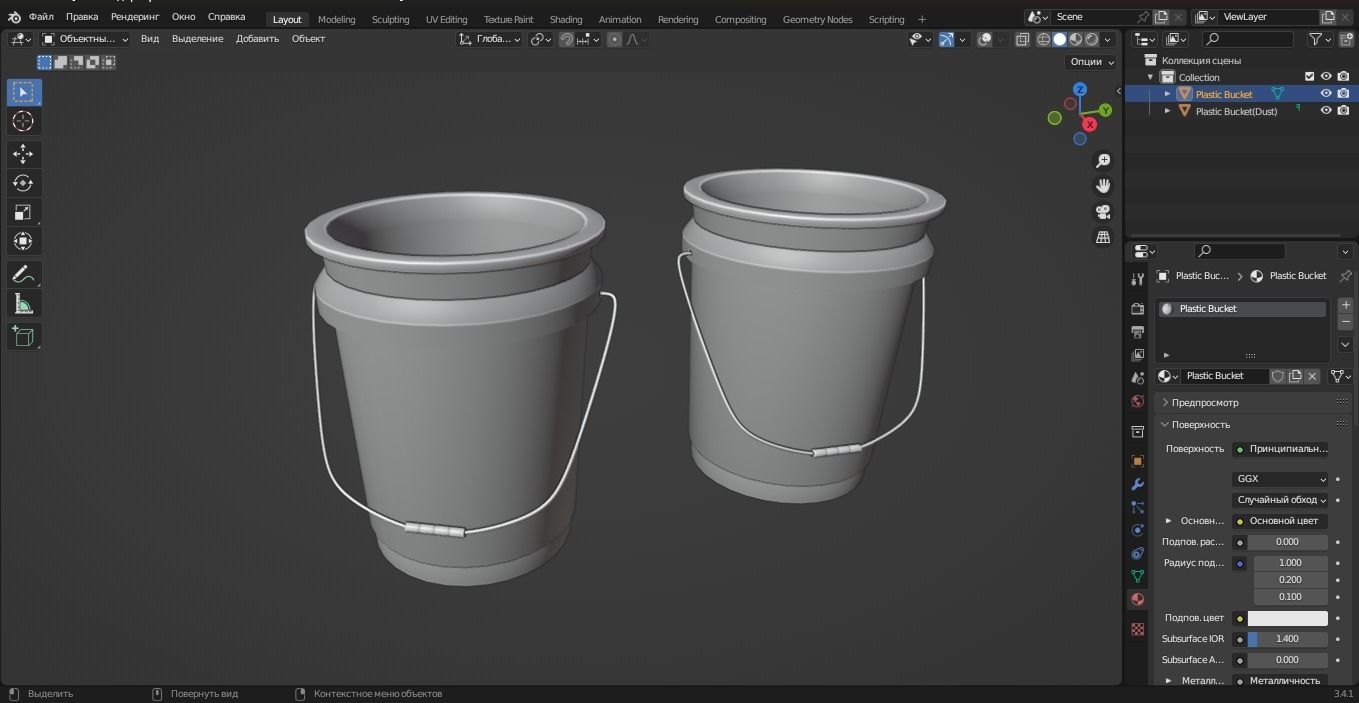Open the Physics properties tab
This screenshot has height=703, width=1359.
click(x=1137, y=530)
